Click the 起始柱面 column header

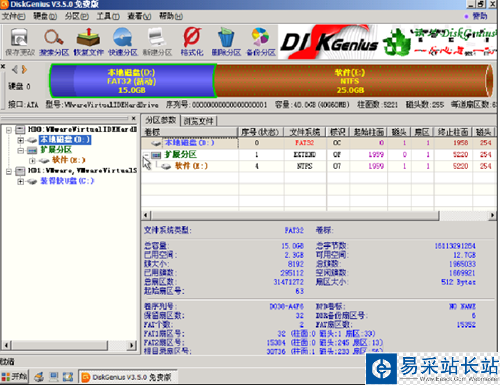(x=368, y=132)
